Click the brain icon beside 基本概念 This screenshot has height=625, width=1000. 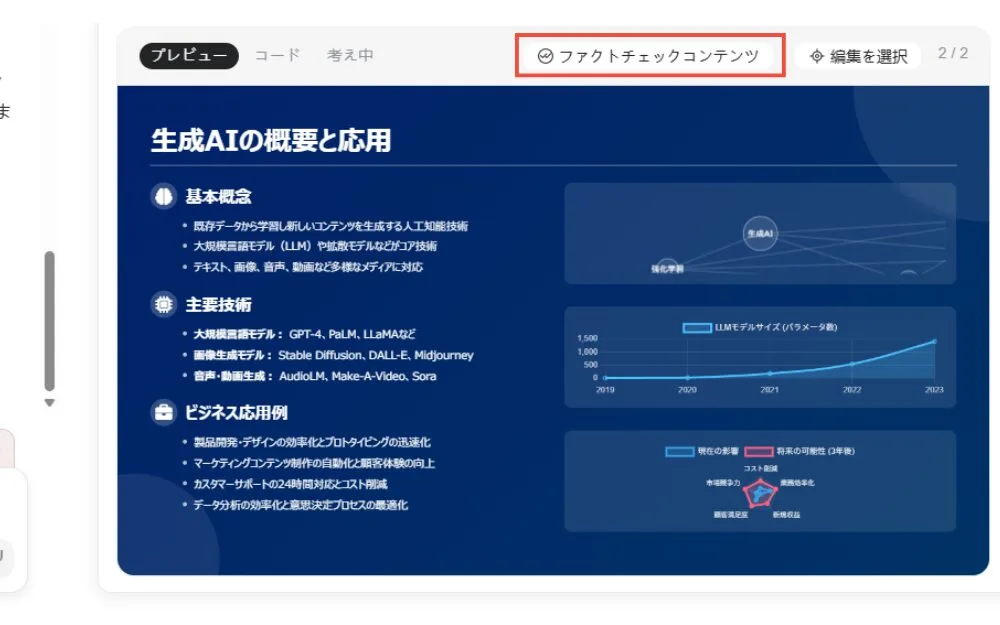[x=164, y=196]
